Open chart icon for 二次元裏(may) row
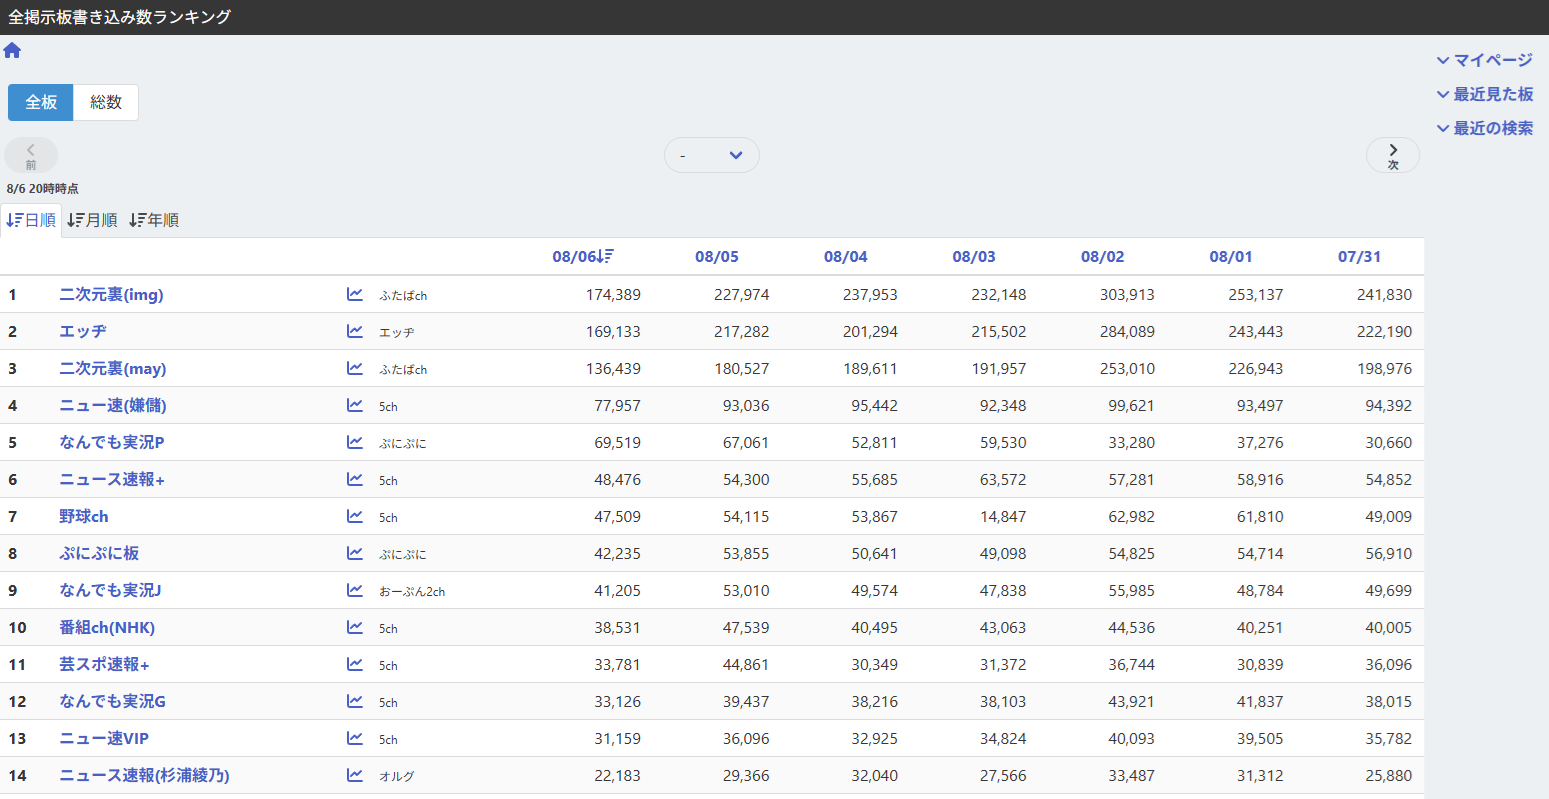 (x=354, y=368)
